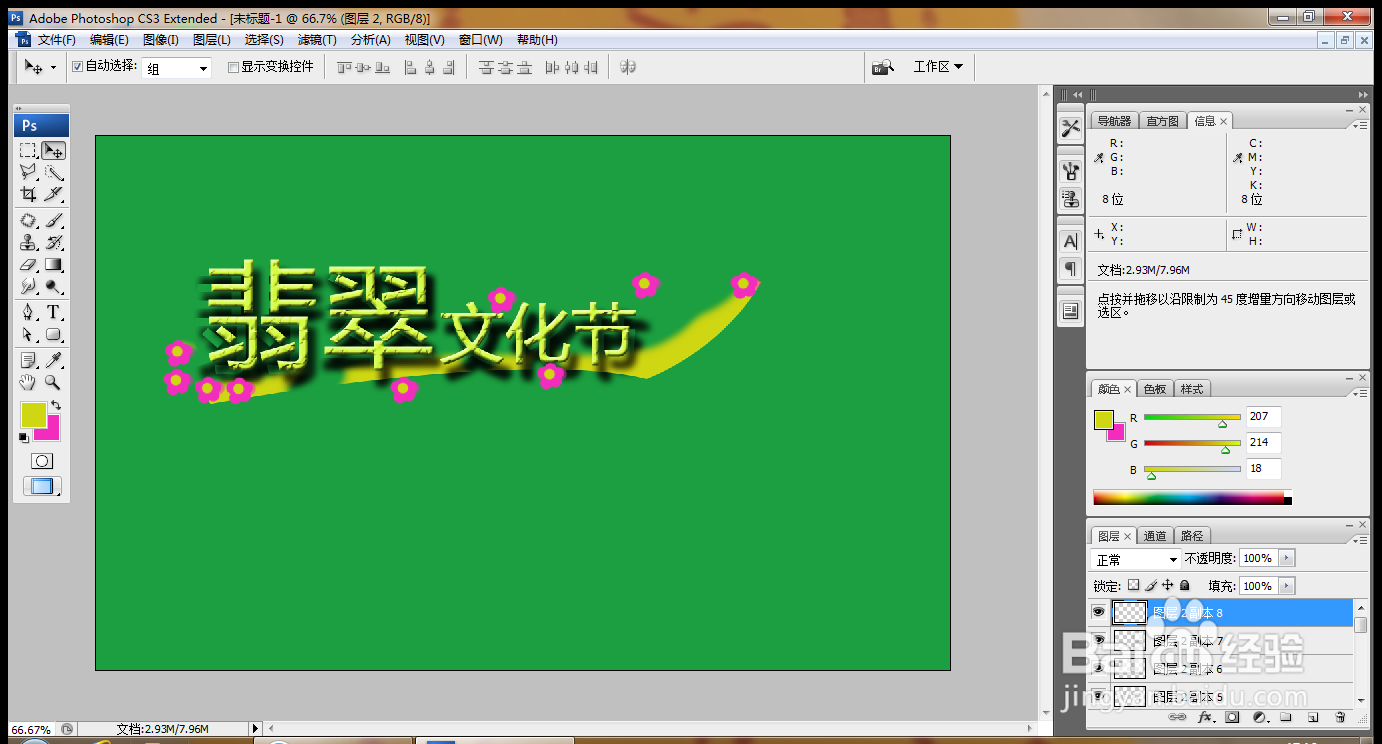
Task: Select the Crop tool
Action: click(28, 194)
